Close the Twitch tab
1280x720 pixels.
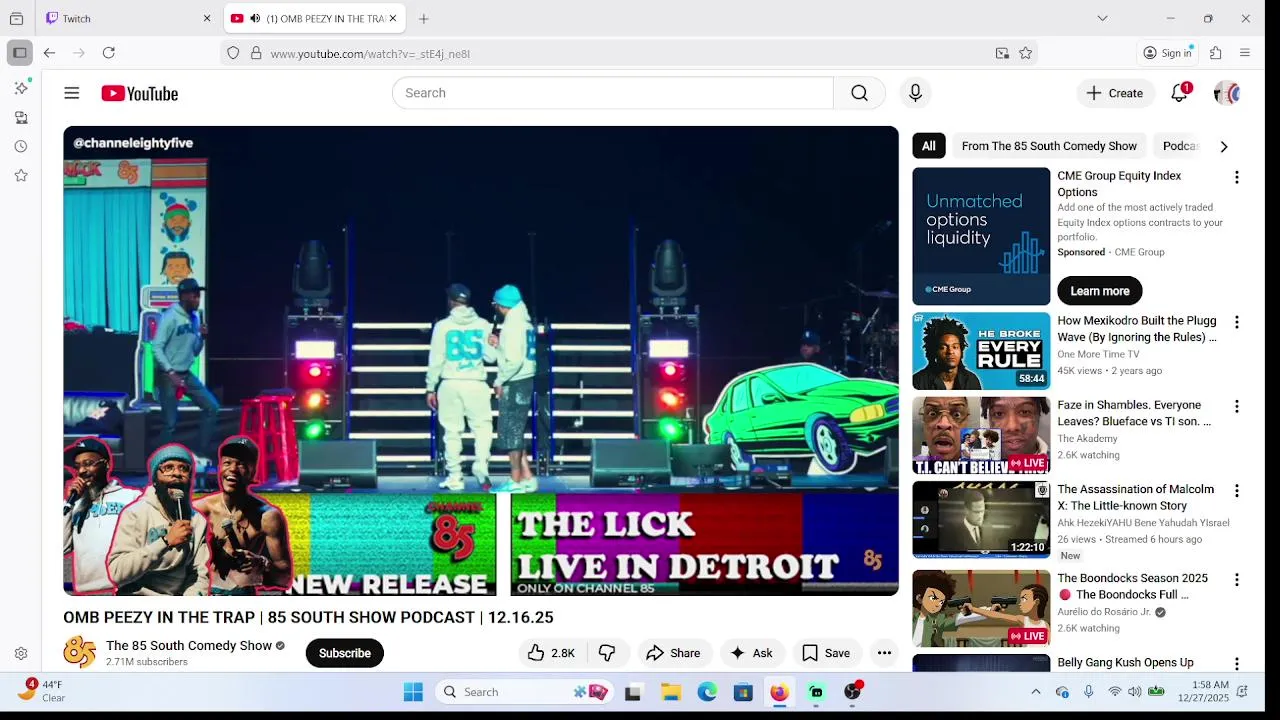(x=207, y=18)
